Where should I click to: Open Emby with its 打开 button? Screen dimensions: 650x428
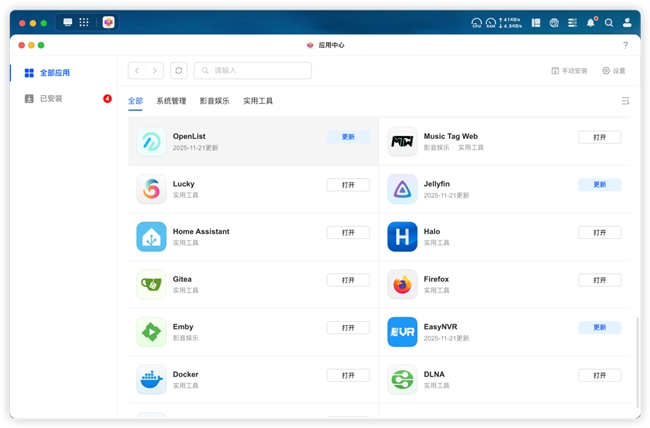click(x=348, y=328)
